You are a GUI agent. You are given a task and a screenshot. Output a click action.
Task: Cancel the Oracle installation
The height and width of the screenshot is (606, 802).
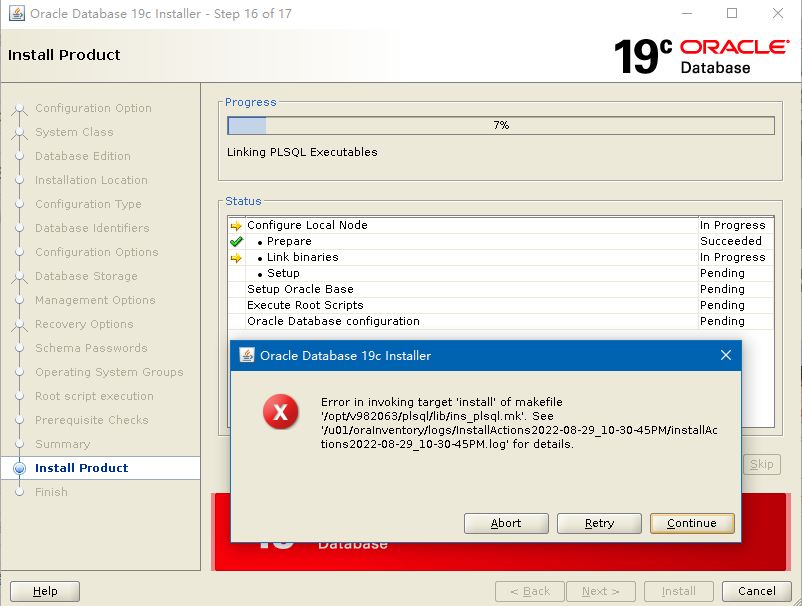756,591
